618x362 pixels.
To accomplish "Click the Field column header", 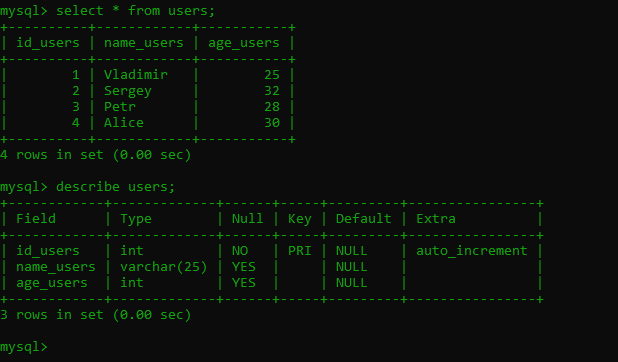I will pos(36,218).
